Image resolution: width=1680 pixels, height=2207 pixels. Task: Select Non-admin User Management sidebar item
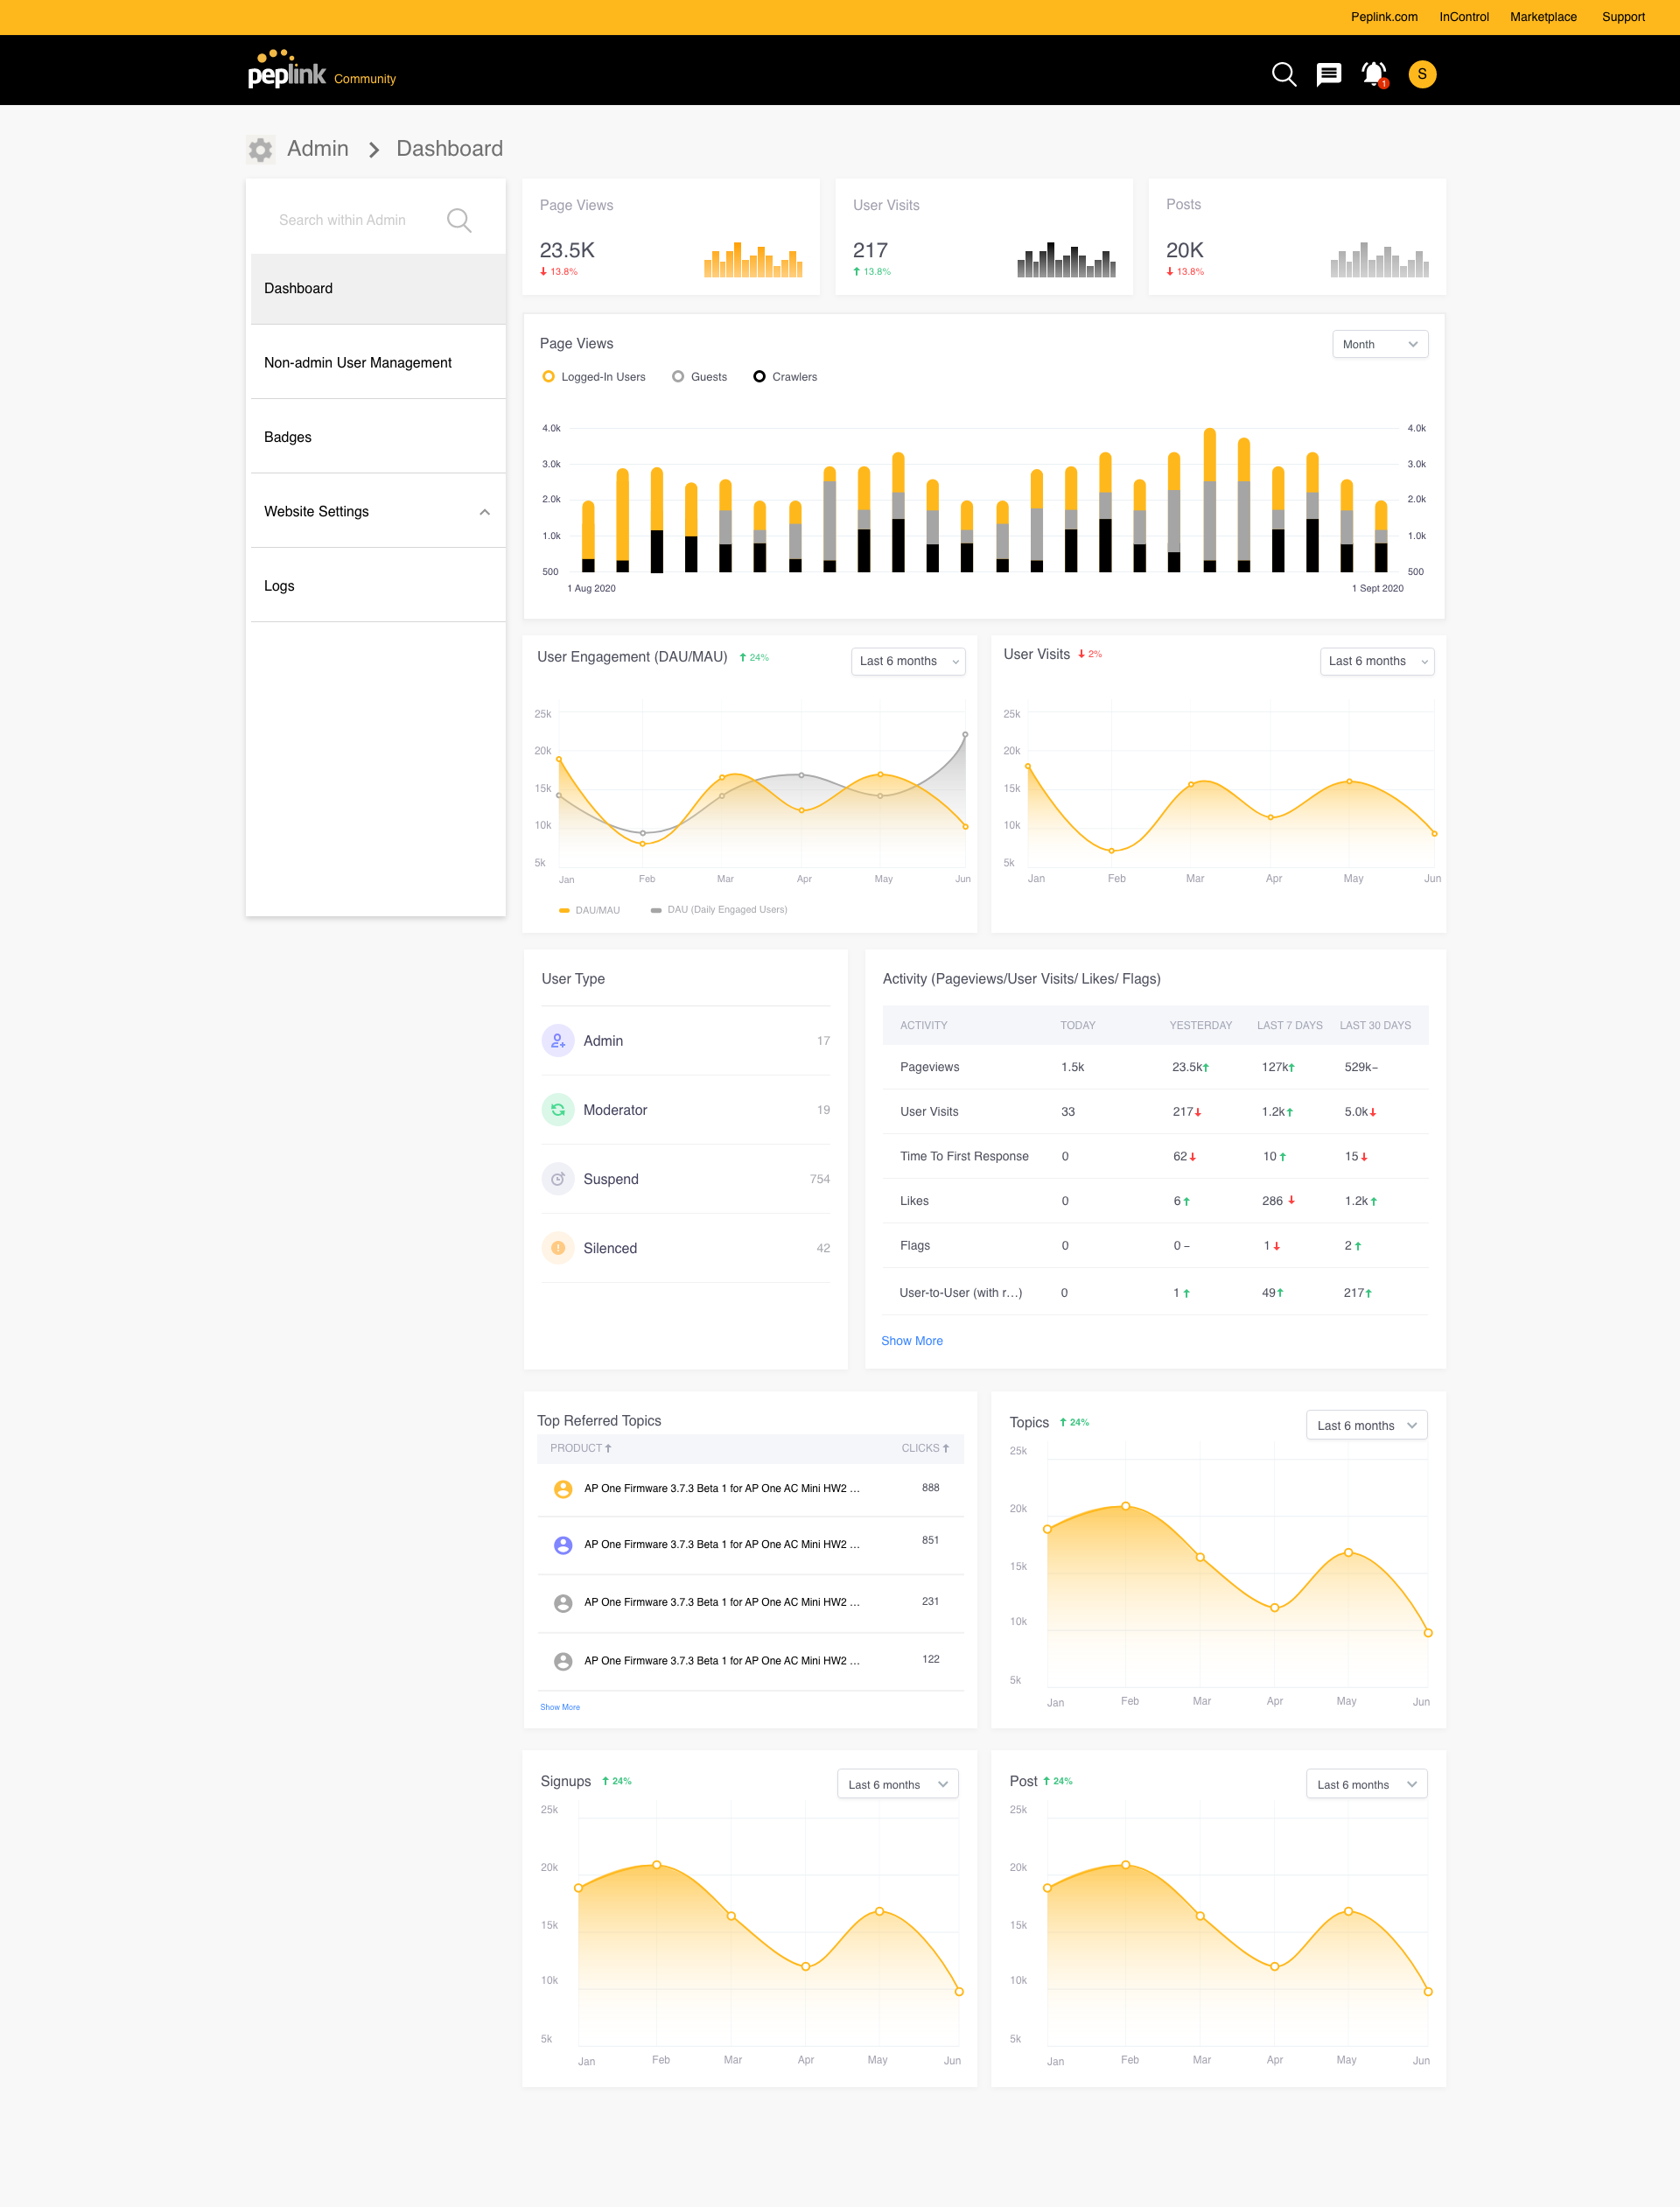(357, 362)
